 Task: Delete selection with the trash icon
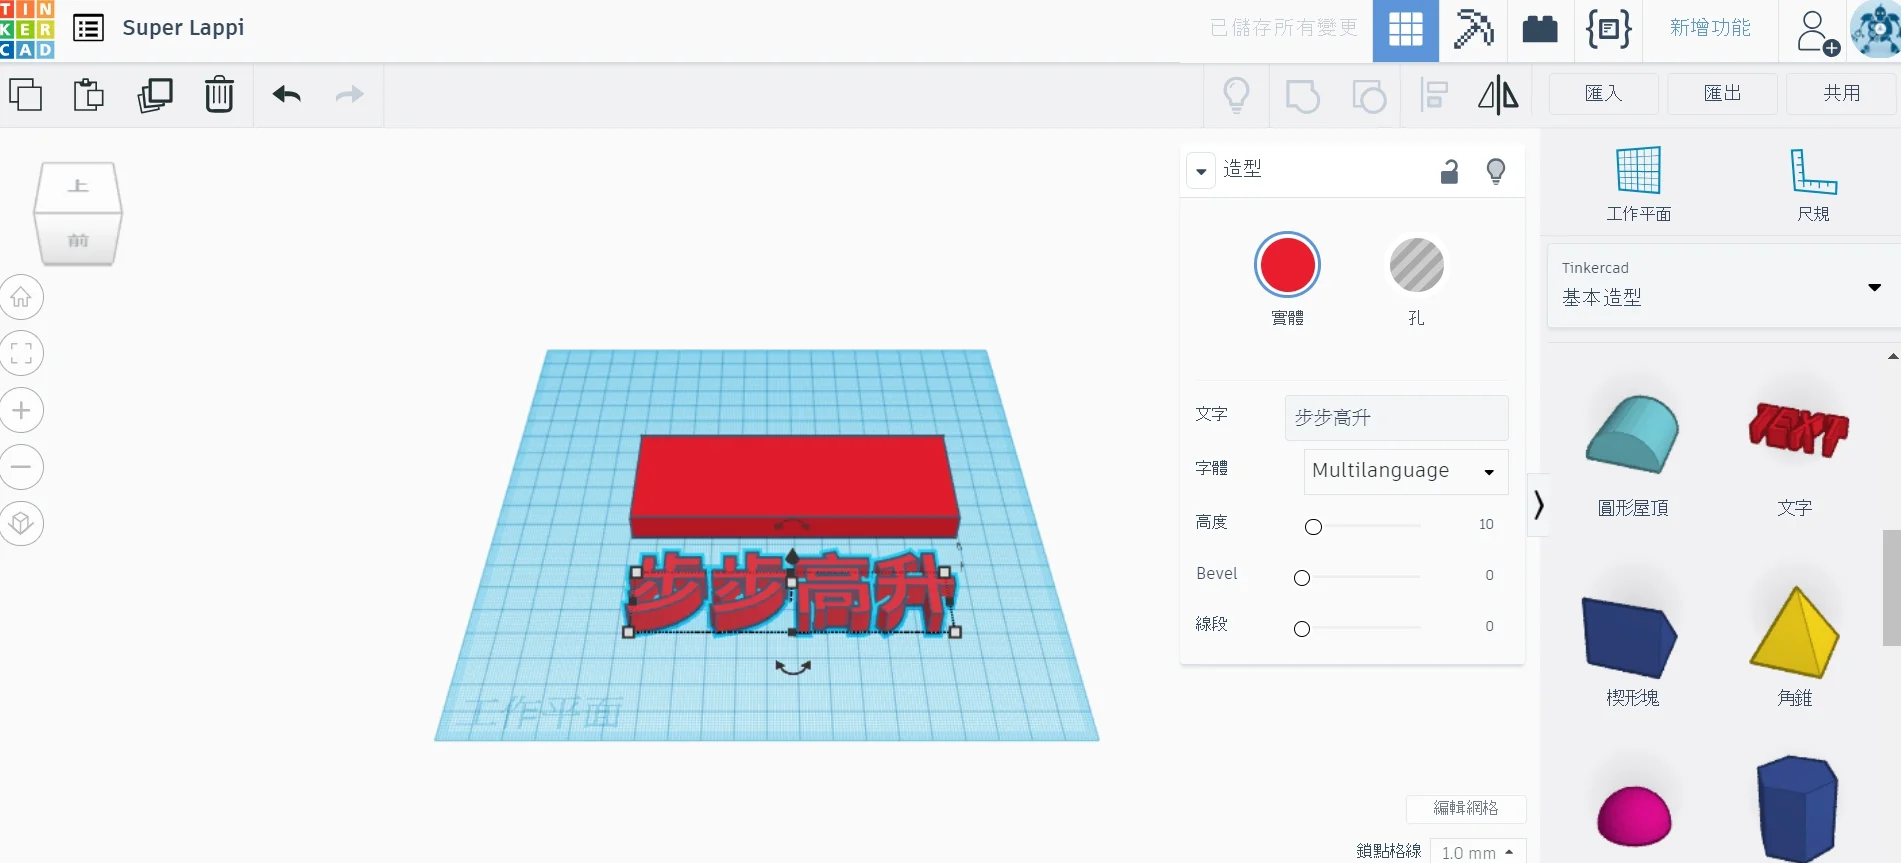click(x=219, y=95)
